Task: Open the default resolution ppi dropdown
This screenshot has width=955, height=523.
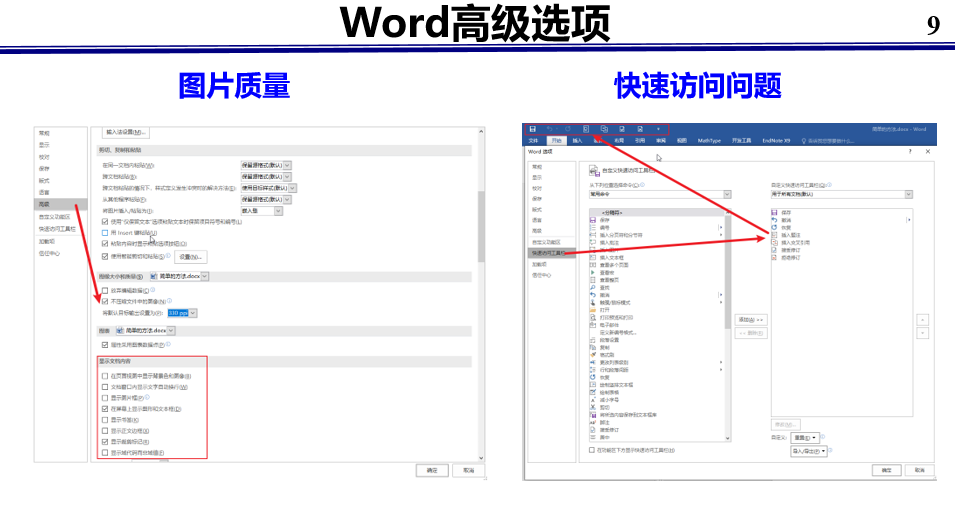Action: [x=182, y=313]
